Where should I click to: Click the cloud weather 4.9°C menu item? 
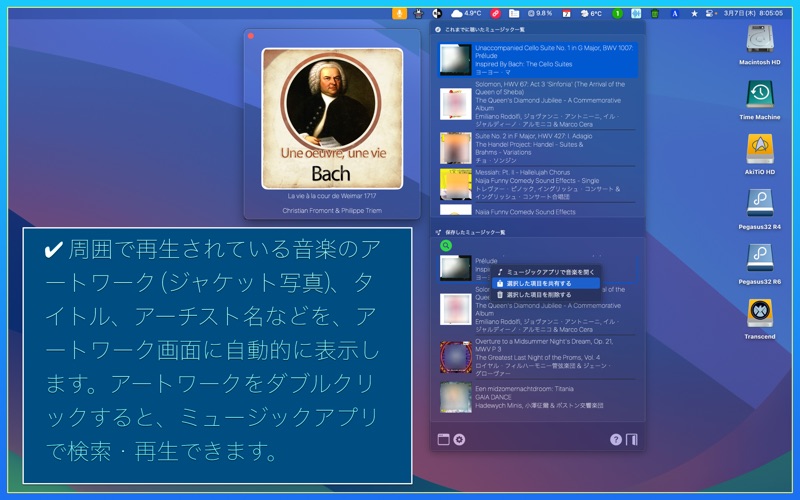pyautogui.click(x=466, y=13)
